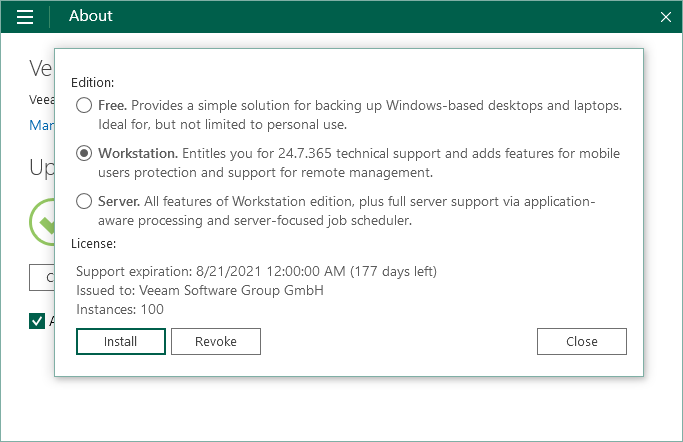The width and height of the screenshot is (683, 442).
Task: Click the Close button in the dialog
Action: 581,341
